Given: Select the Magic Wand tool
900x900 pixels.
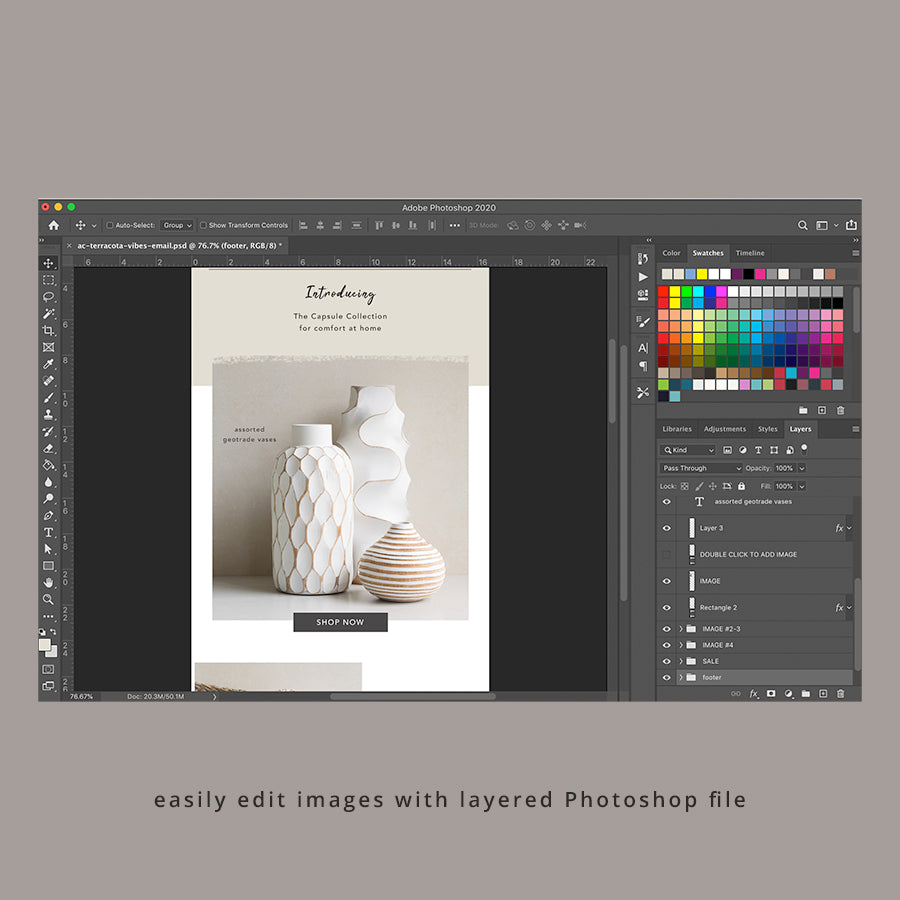Looking at the screenshot, I should coord(48,313).
